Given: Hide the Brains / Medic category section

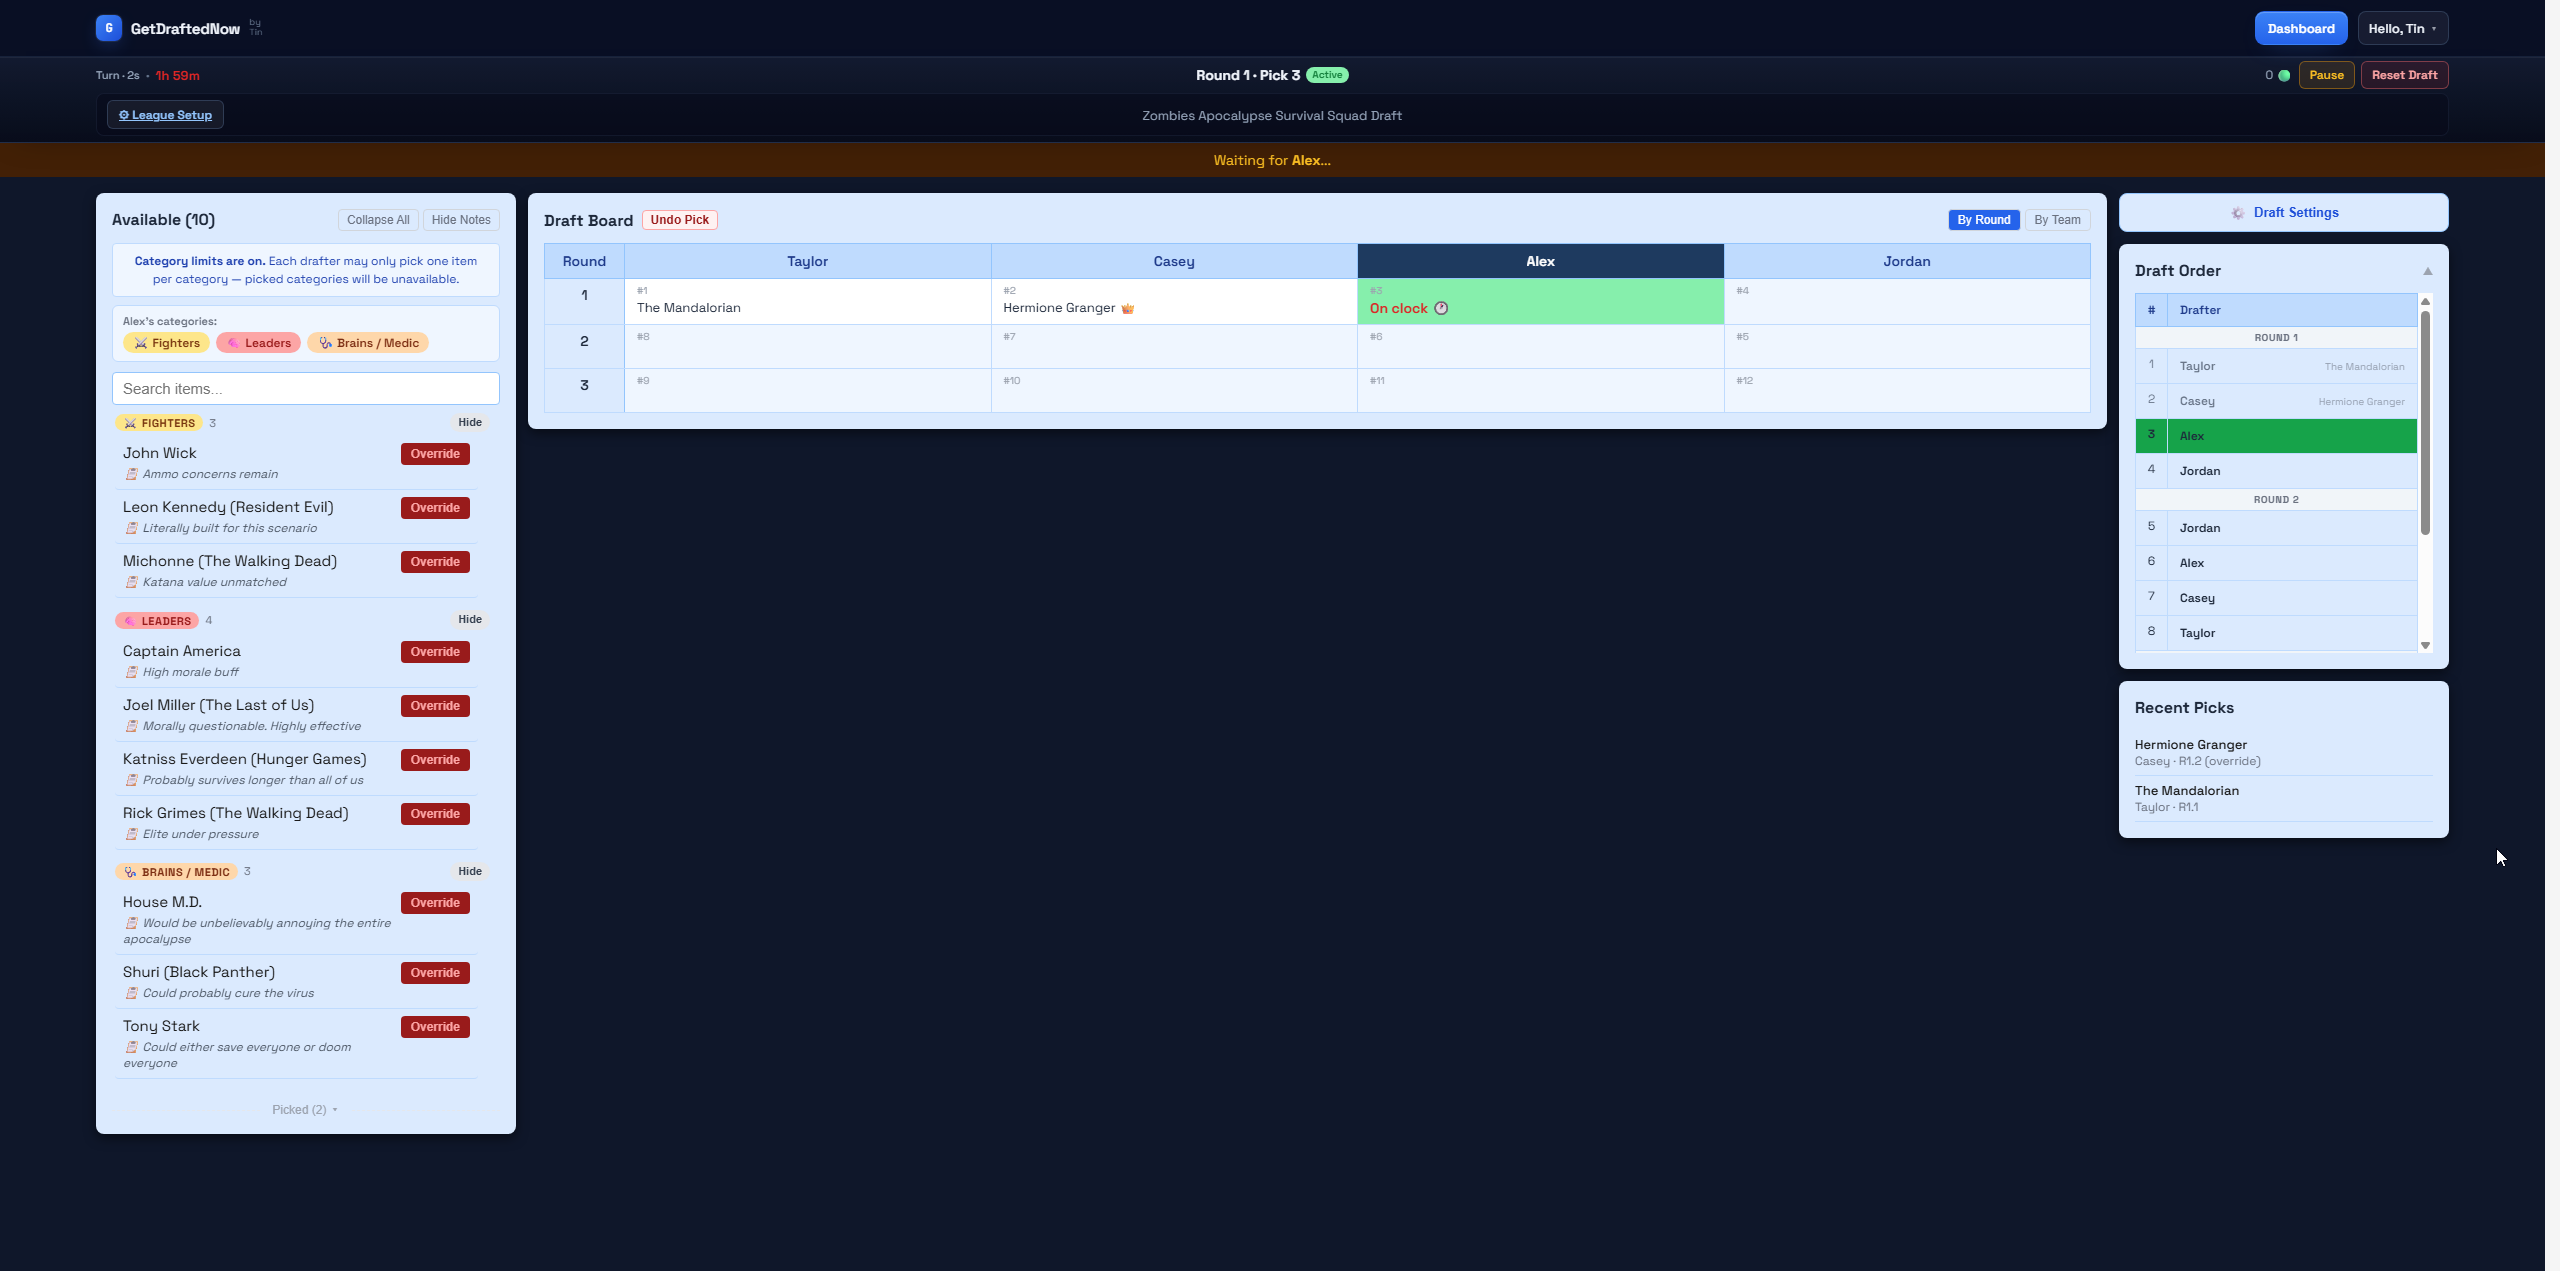Looking at the screenshot, I should pyautogui.click(x=470, y=871).
